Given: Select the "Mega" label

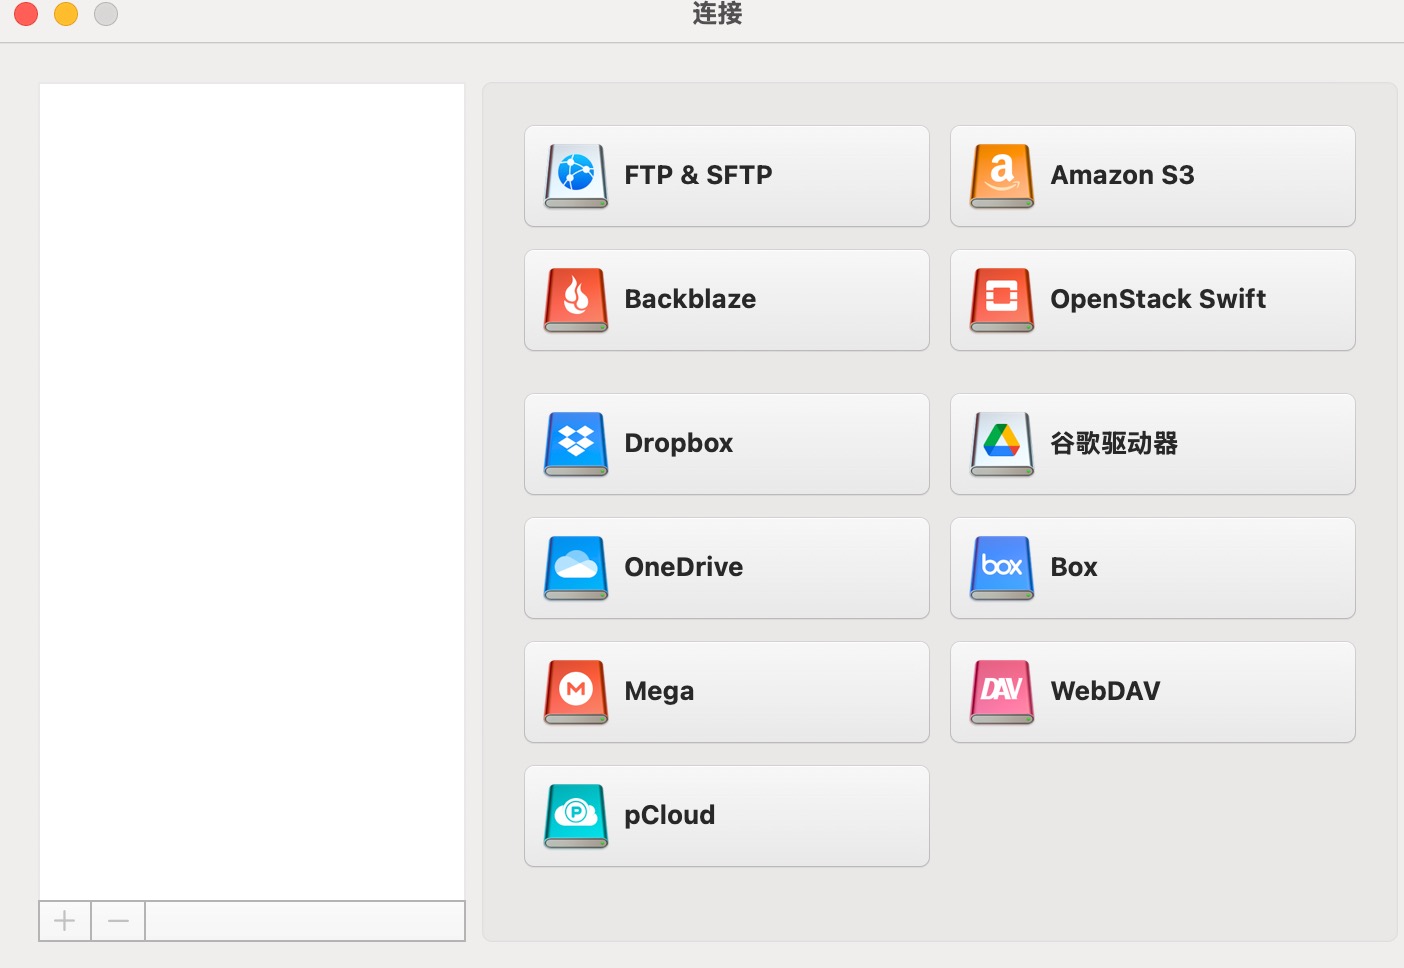Looking at the screenshot, I should pyautogui.click(x=659, y=691).
